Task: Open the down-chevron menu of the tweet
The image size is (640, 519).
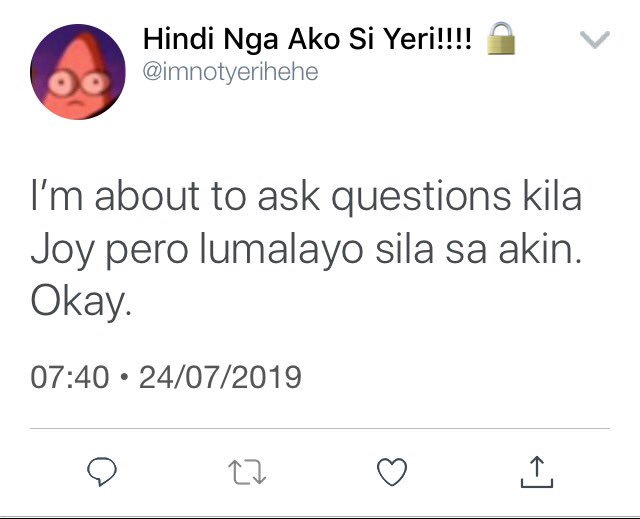Action: [595, 40]
